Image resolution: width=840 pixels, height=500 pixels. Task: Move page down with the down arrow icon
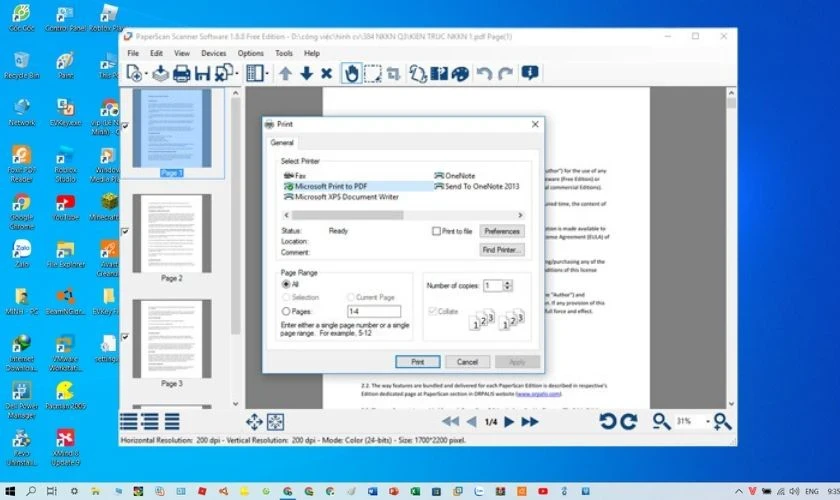point(306,73)
